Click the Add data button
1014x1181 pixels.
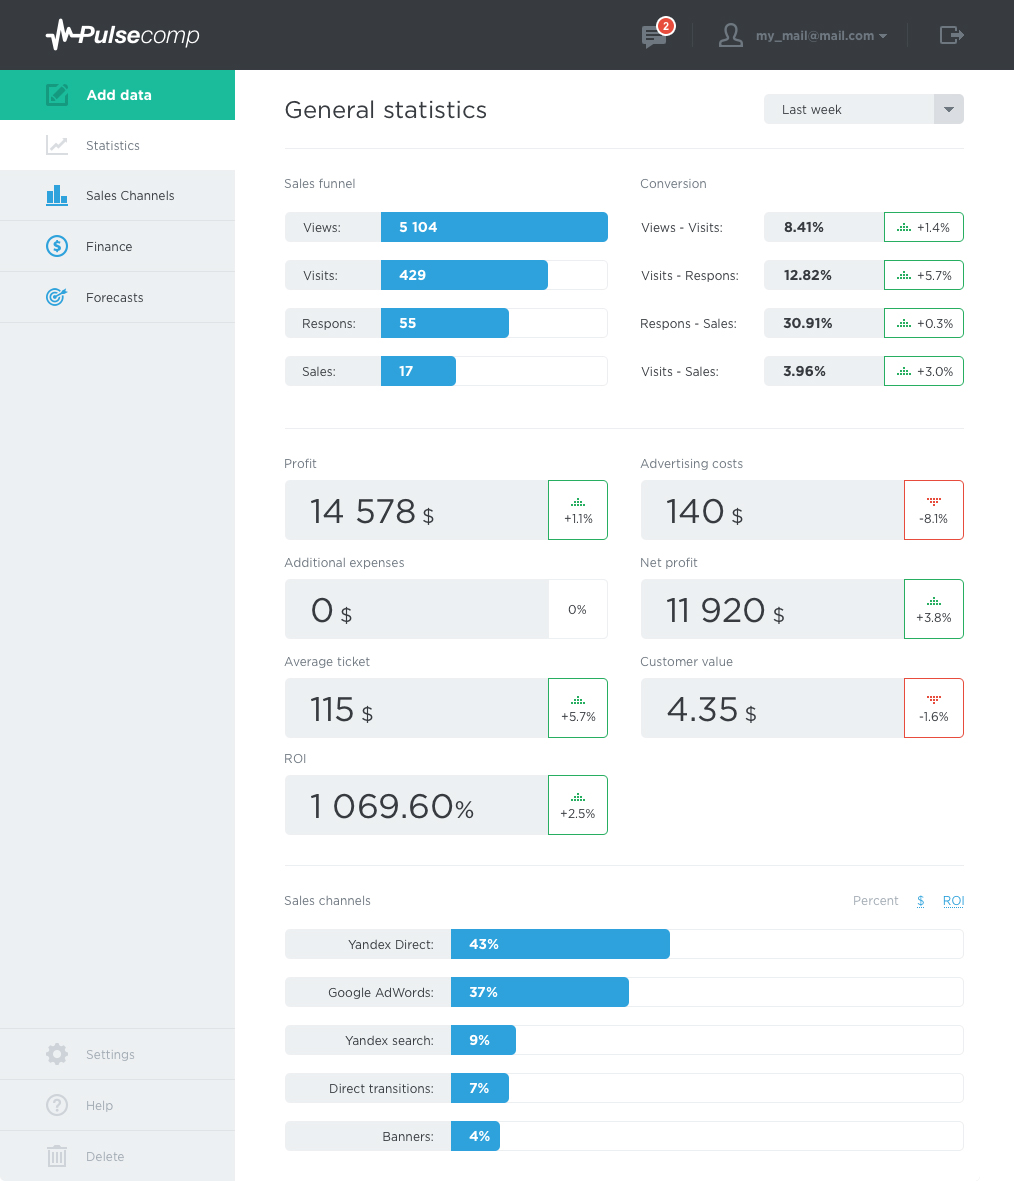117,95
